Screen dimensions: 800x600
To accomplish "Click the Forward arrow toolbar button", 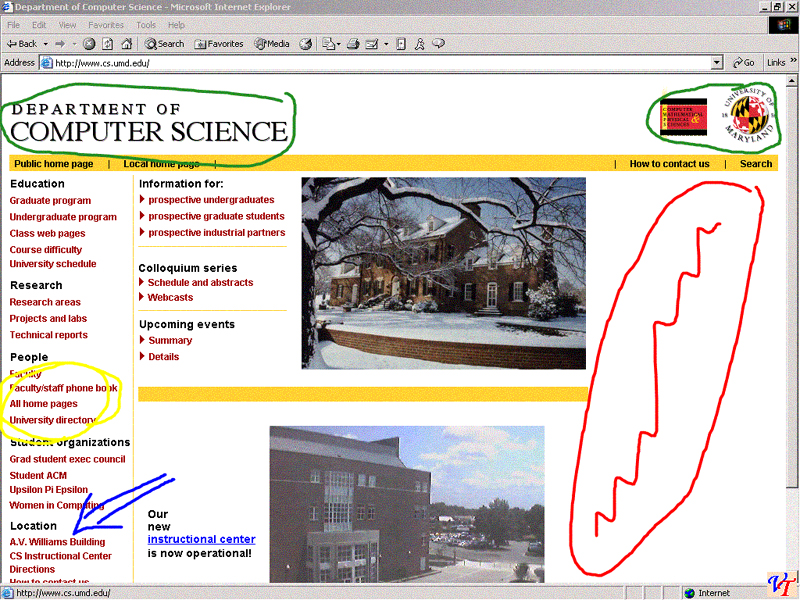I will click(60, 44).
